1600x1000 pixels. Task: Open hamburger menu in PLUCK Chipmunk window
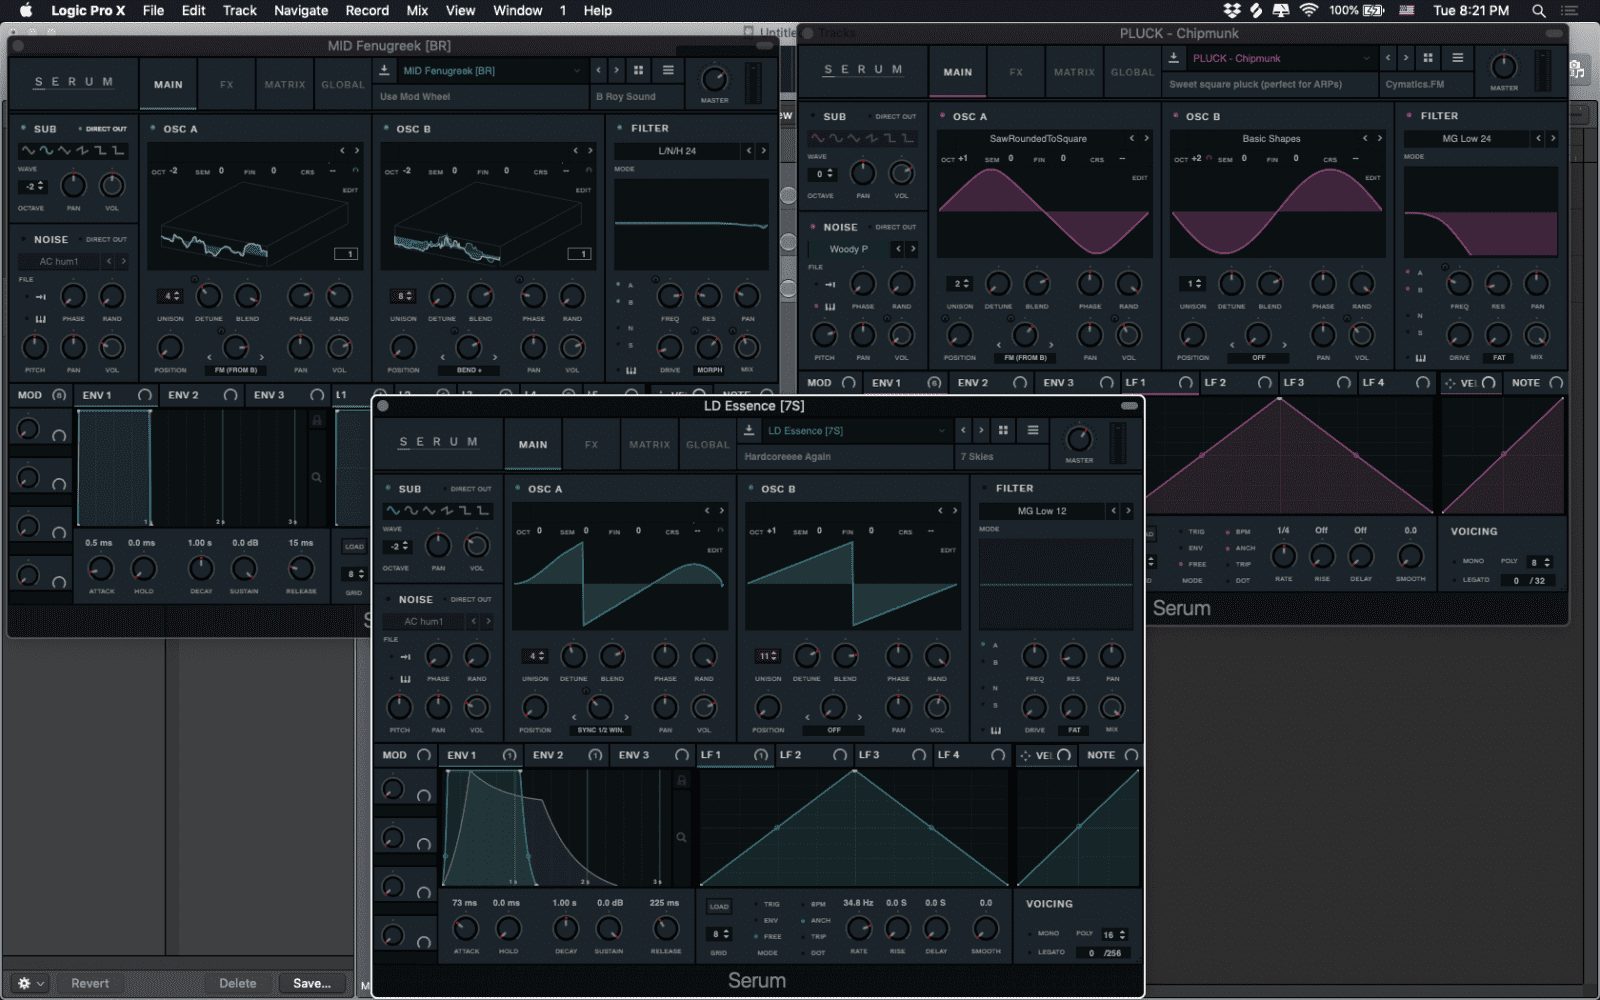pos(1458,57)
